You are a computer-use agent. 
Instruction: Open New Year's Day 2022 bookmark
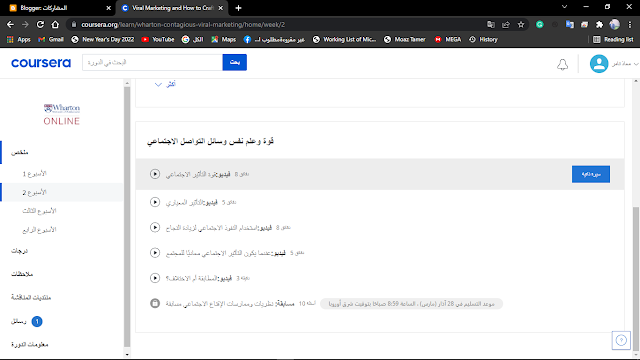click(103, 40)
